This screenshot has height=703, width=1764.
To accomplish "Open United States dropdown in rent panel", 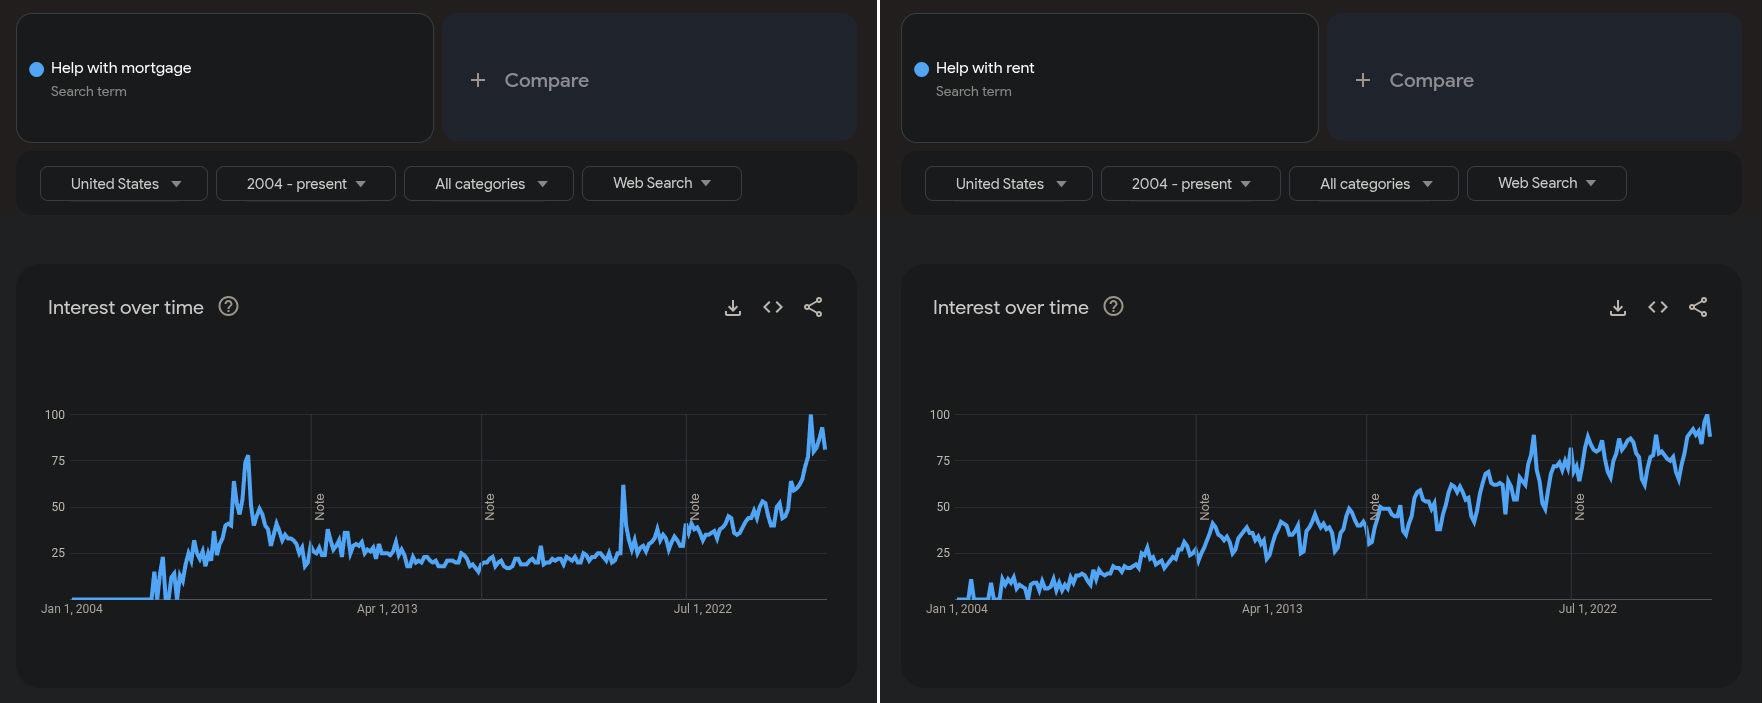I will point(1009,184).
